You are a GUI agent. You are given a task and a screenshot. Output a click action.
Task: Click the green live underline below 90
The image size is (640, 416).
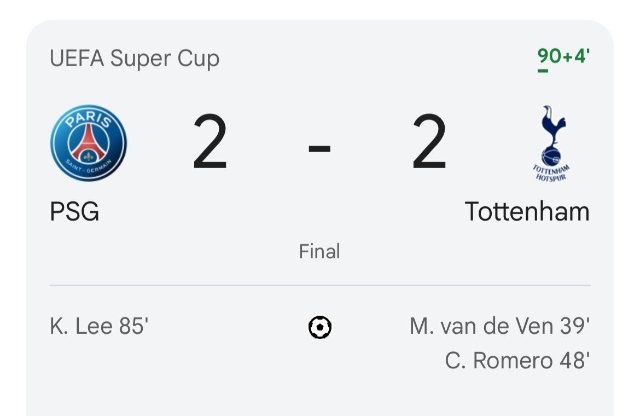[543, 71]
